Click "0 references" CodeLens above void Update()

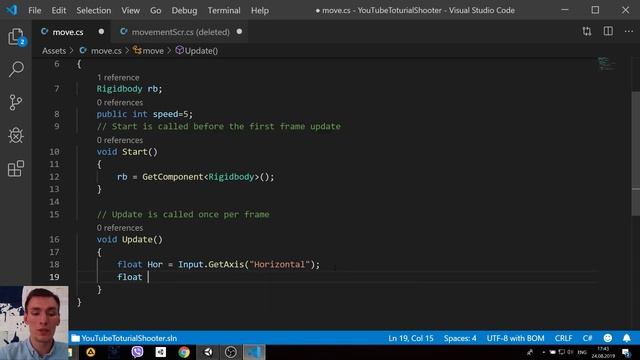120,228
